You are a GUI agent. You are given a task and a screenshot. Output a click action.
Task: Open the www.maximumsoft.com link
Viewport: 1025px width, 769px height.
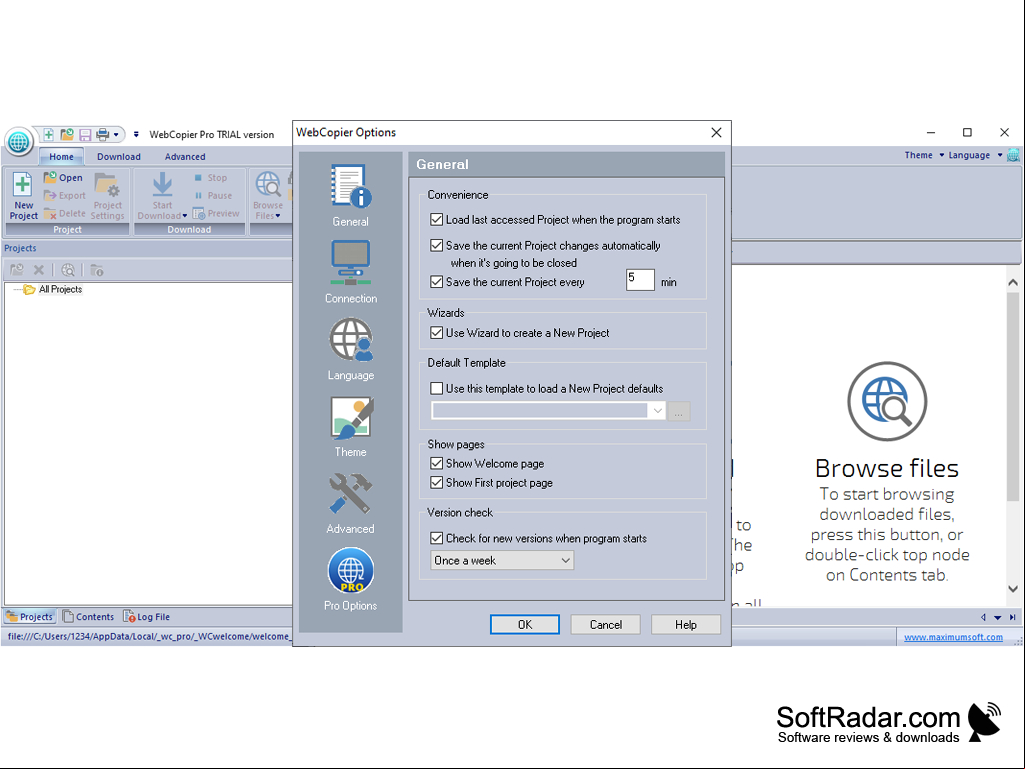pos(953,637)
